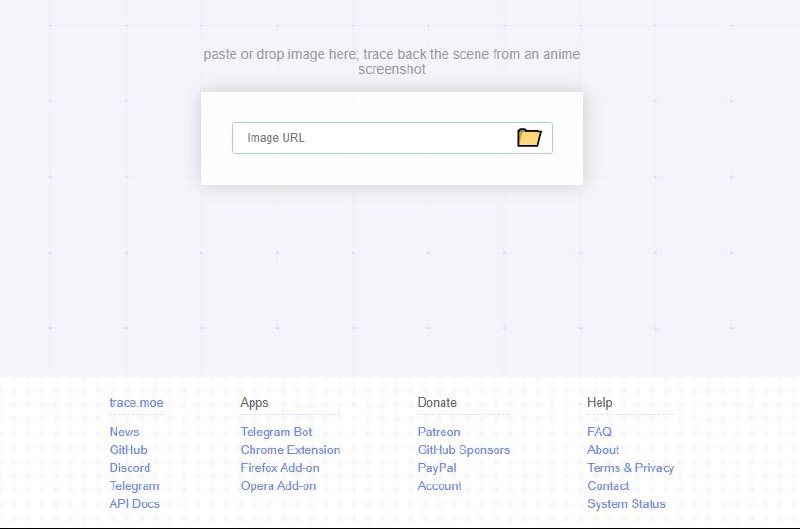This screenshot has height=529, width=800.
Task: Open the FAQ page
Action: pyautogui.click(x=599, y=432)
